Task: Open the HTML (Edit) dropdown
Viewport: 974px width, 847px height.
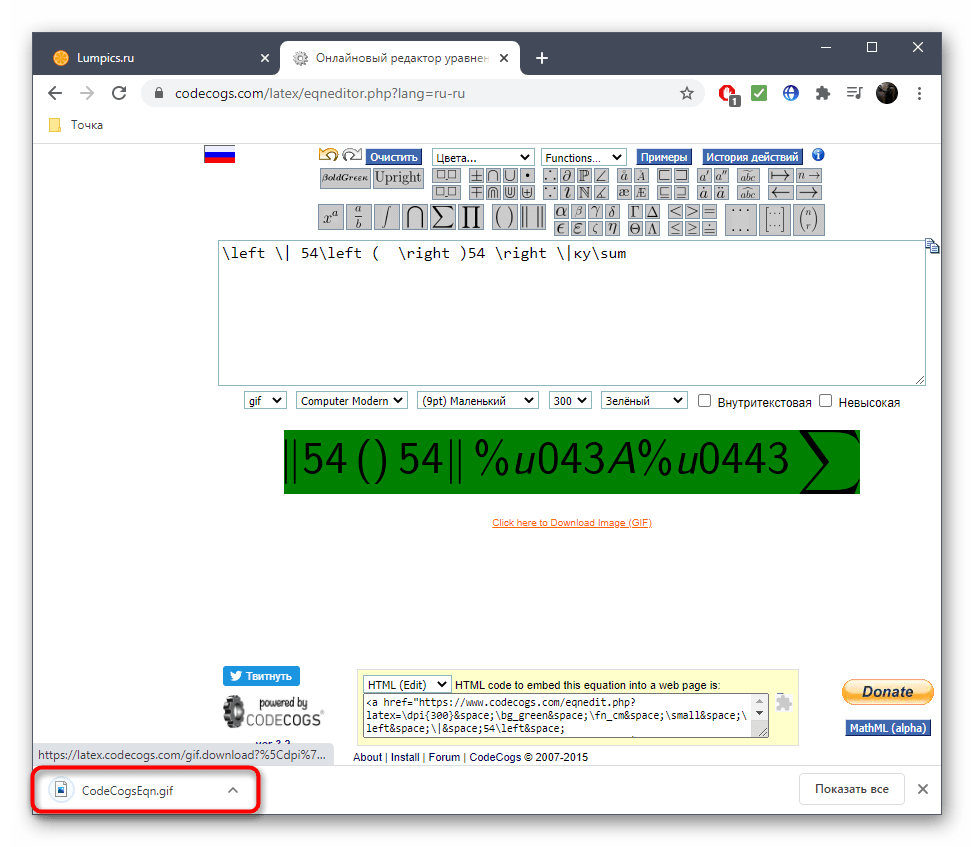Action: (x=407, y=684)
